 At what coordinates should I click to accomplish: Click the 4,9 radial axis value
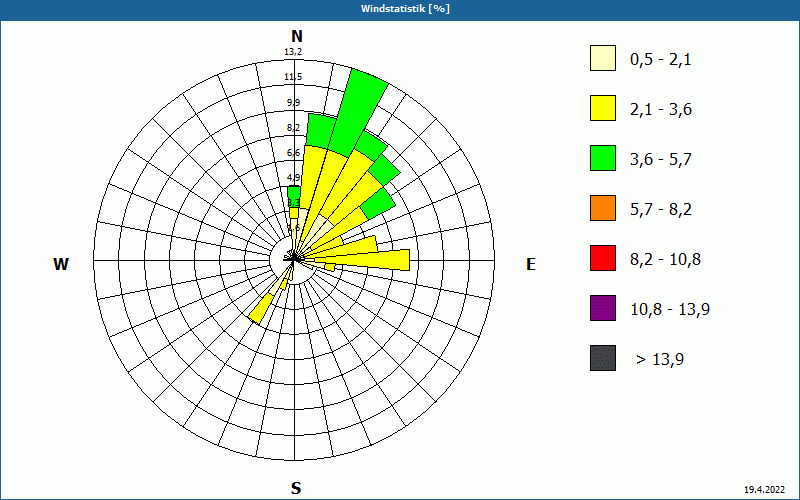point(293,178)
